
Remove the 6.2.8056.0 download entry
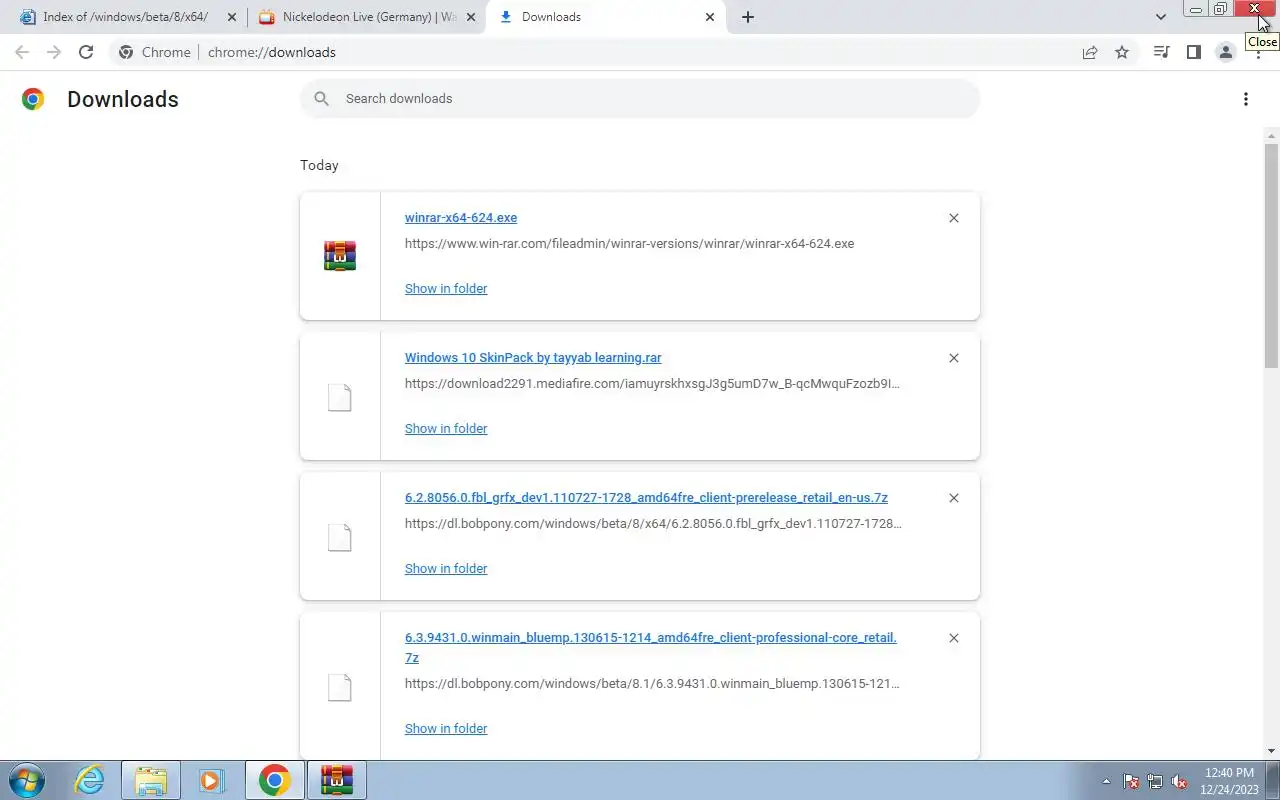coord(953,498)
